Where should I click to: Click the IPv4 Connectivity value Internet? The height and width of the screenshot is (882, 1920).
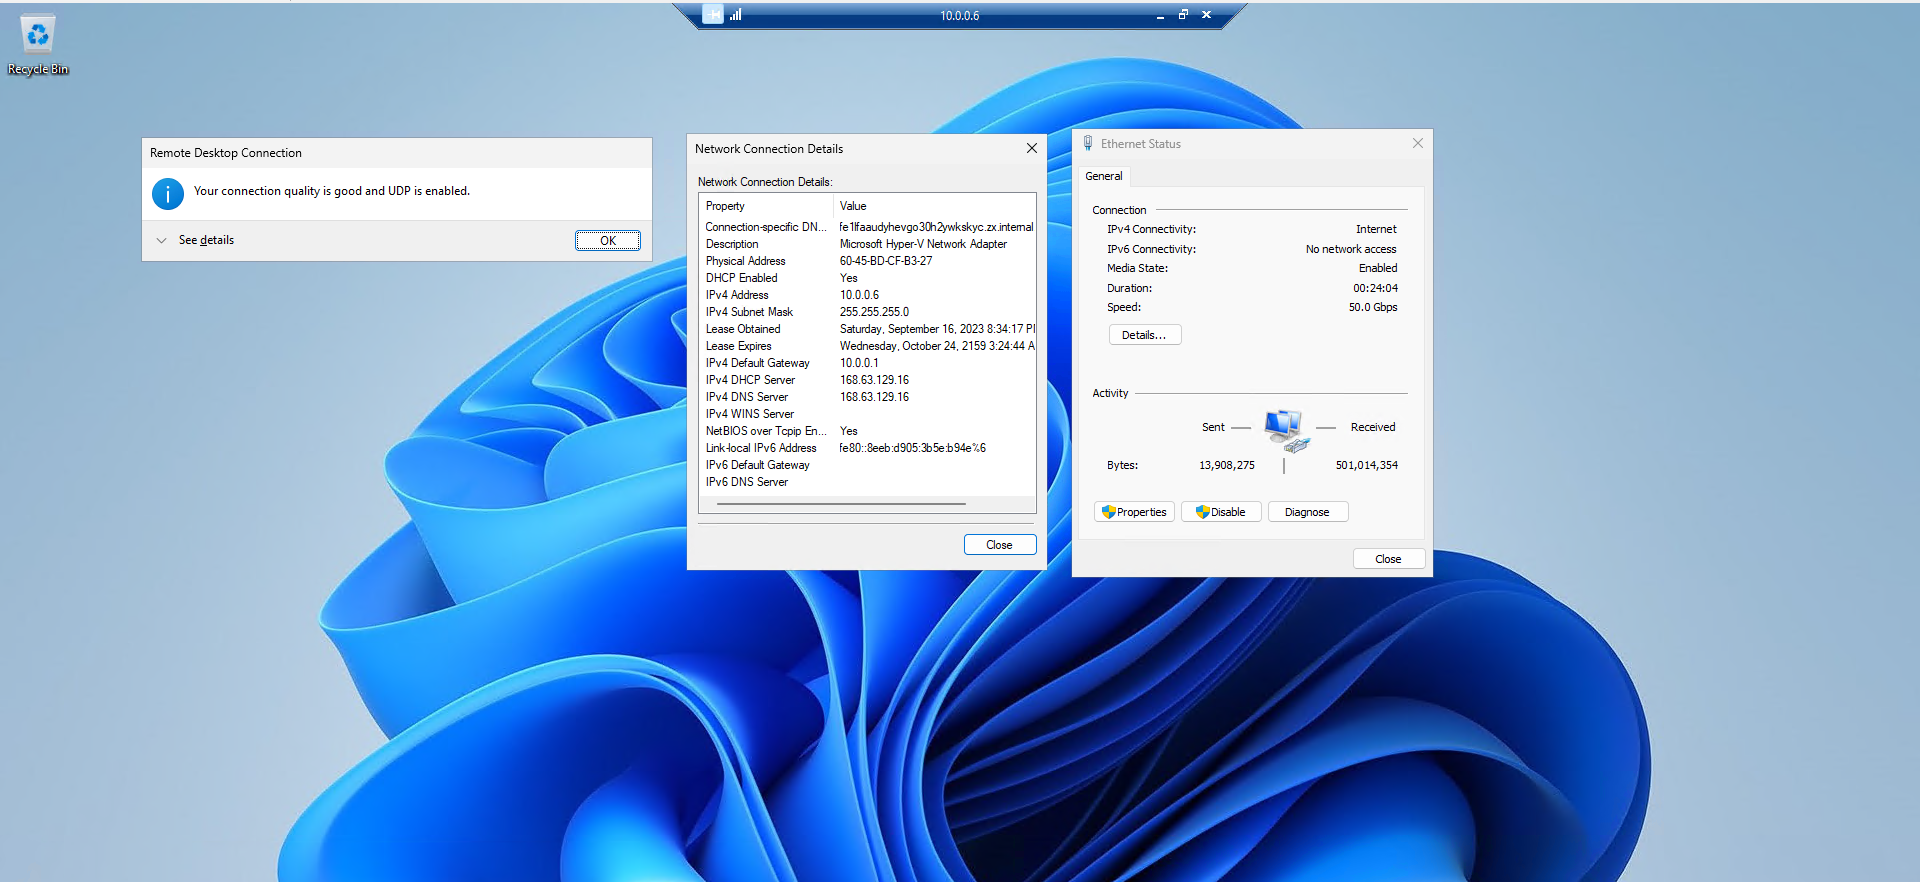pos(1376,229)
